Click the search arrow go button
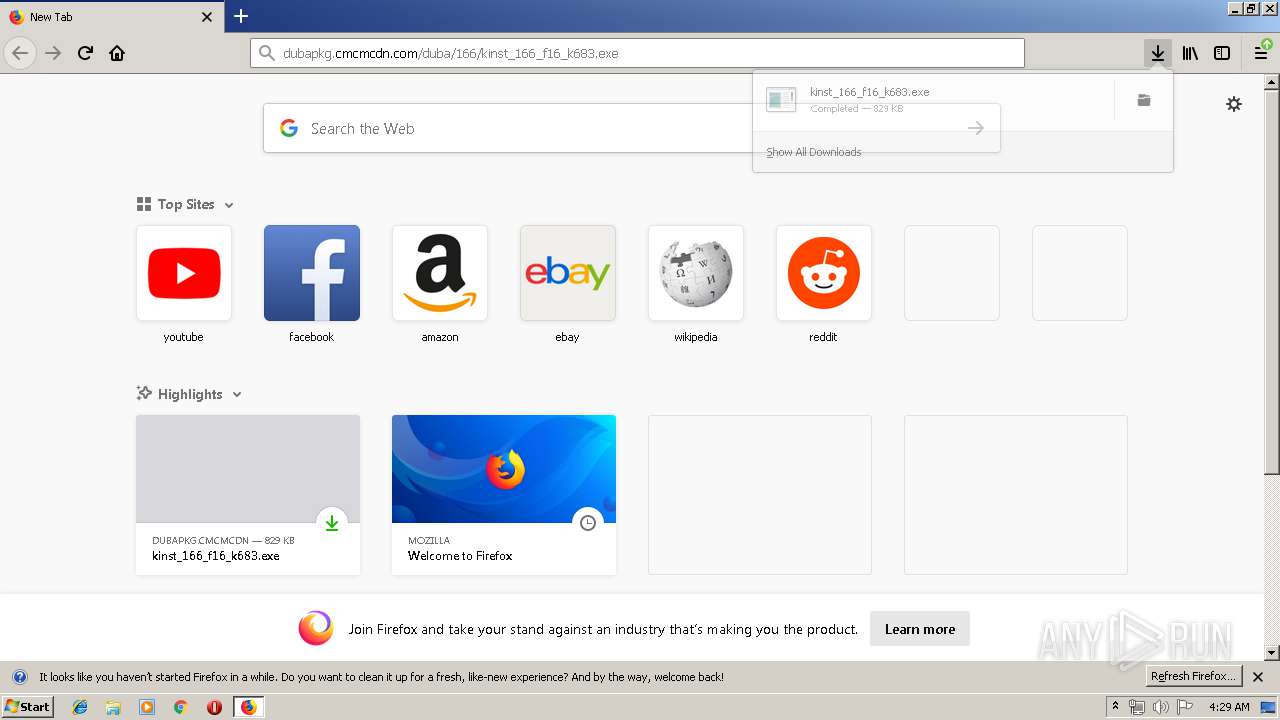This screenshot has height=720, width=1280. [976, 128]
